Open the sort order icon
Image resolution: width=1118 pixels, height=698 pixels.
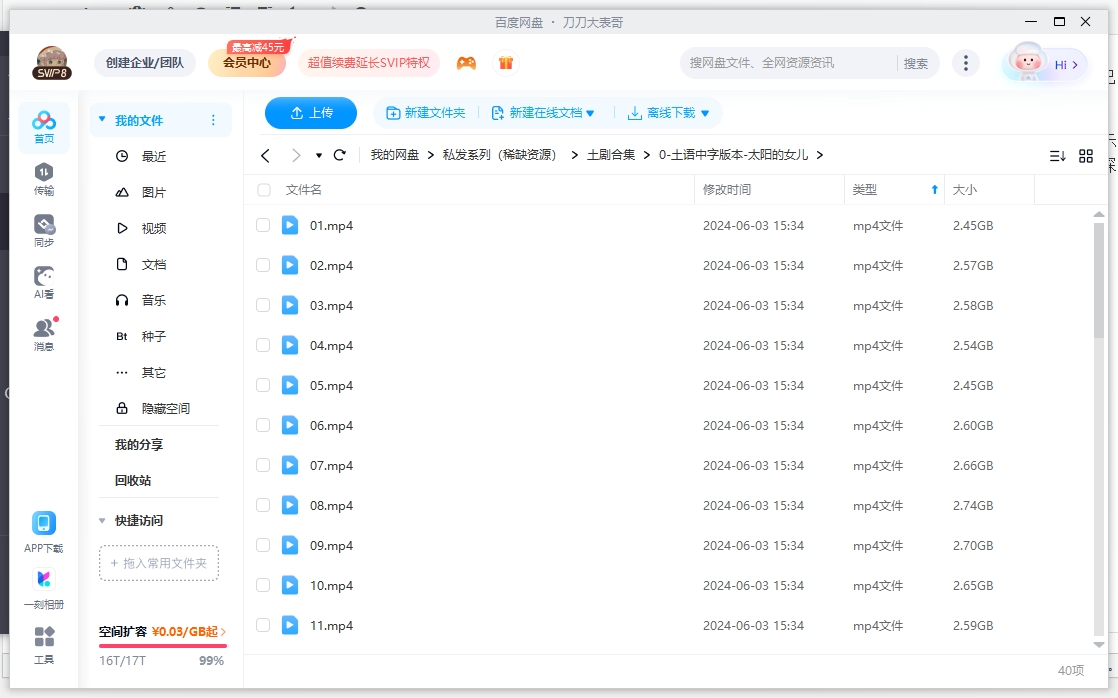1057,156
